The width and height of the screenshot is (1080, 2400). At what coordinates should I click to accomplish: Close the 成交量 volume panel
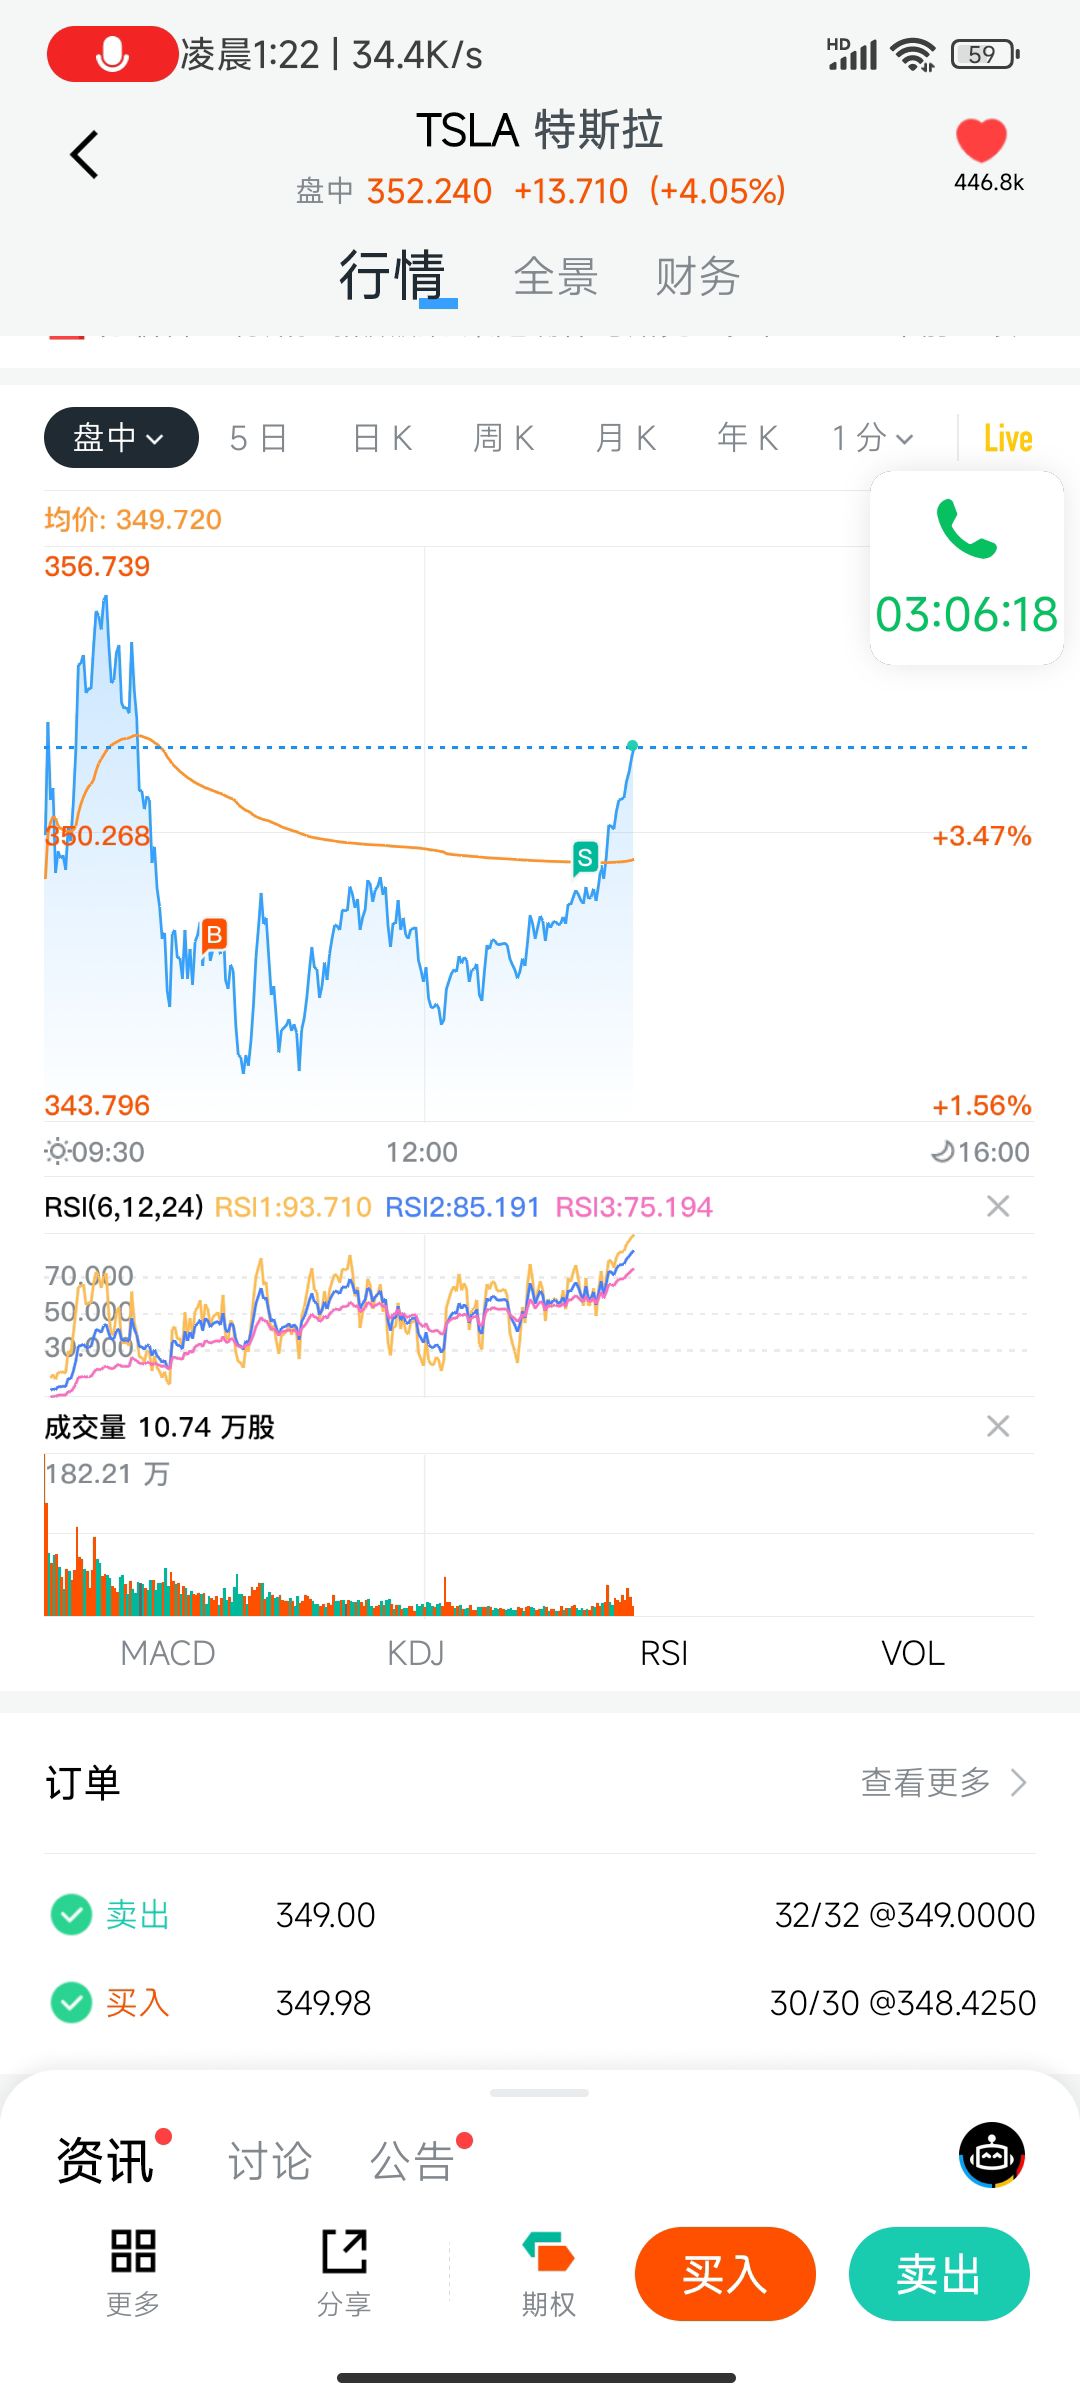tap(997, 1426)
